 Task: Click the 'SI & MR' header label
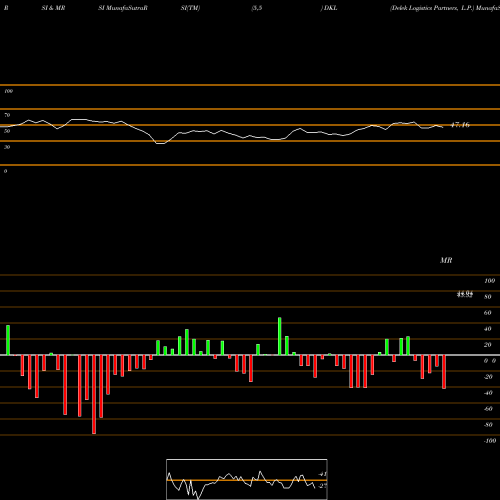53,8
